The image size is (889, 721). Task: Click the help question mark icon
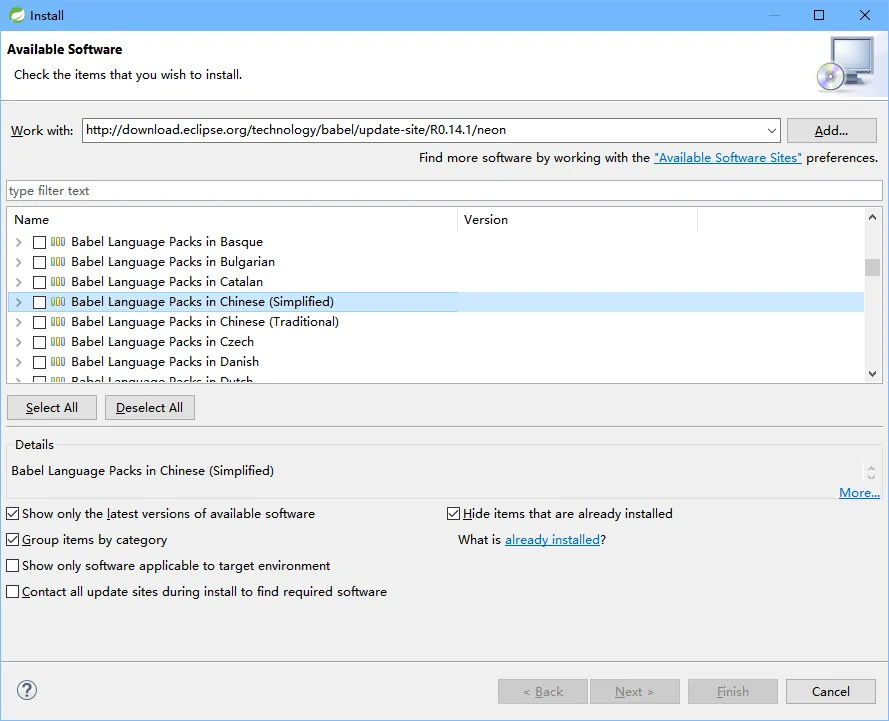(27, 690)
